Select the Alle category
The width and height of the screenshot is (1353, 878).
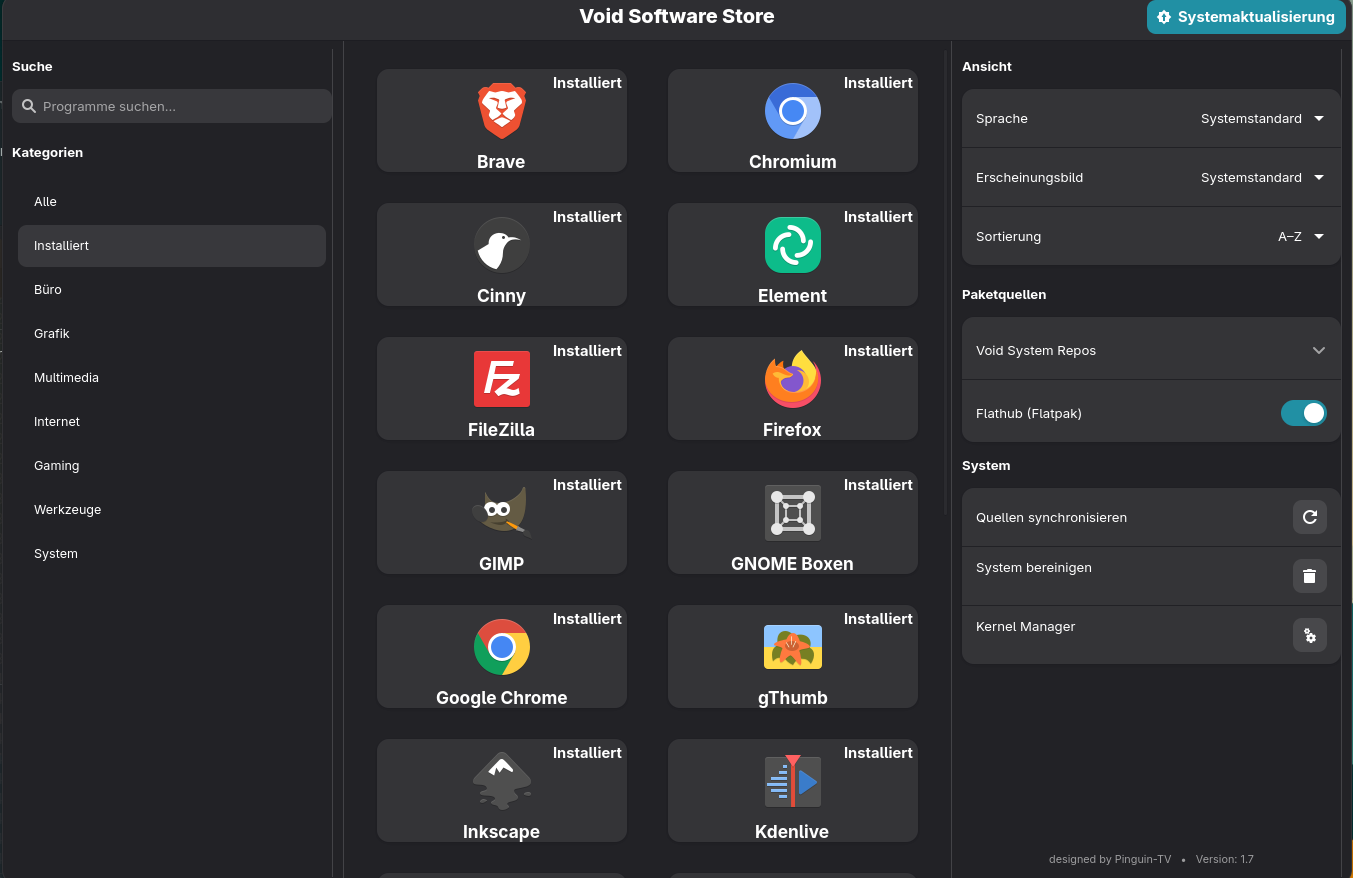[x=172, y=201]
